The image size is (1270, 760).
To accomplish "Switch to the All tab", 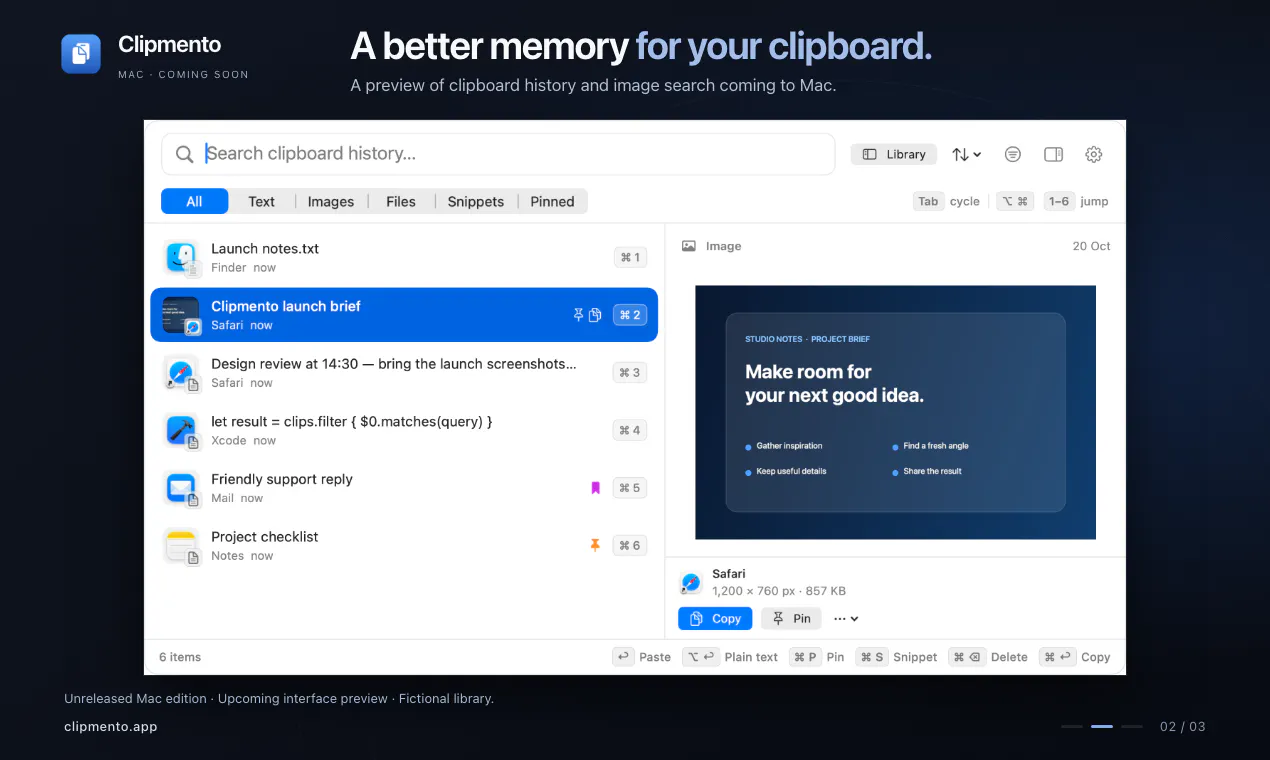I will coord(194,201).
